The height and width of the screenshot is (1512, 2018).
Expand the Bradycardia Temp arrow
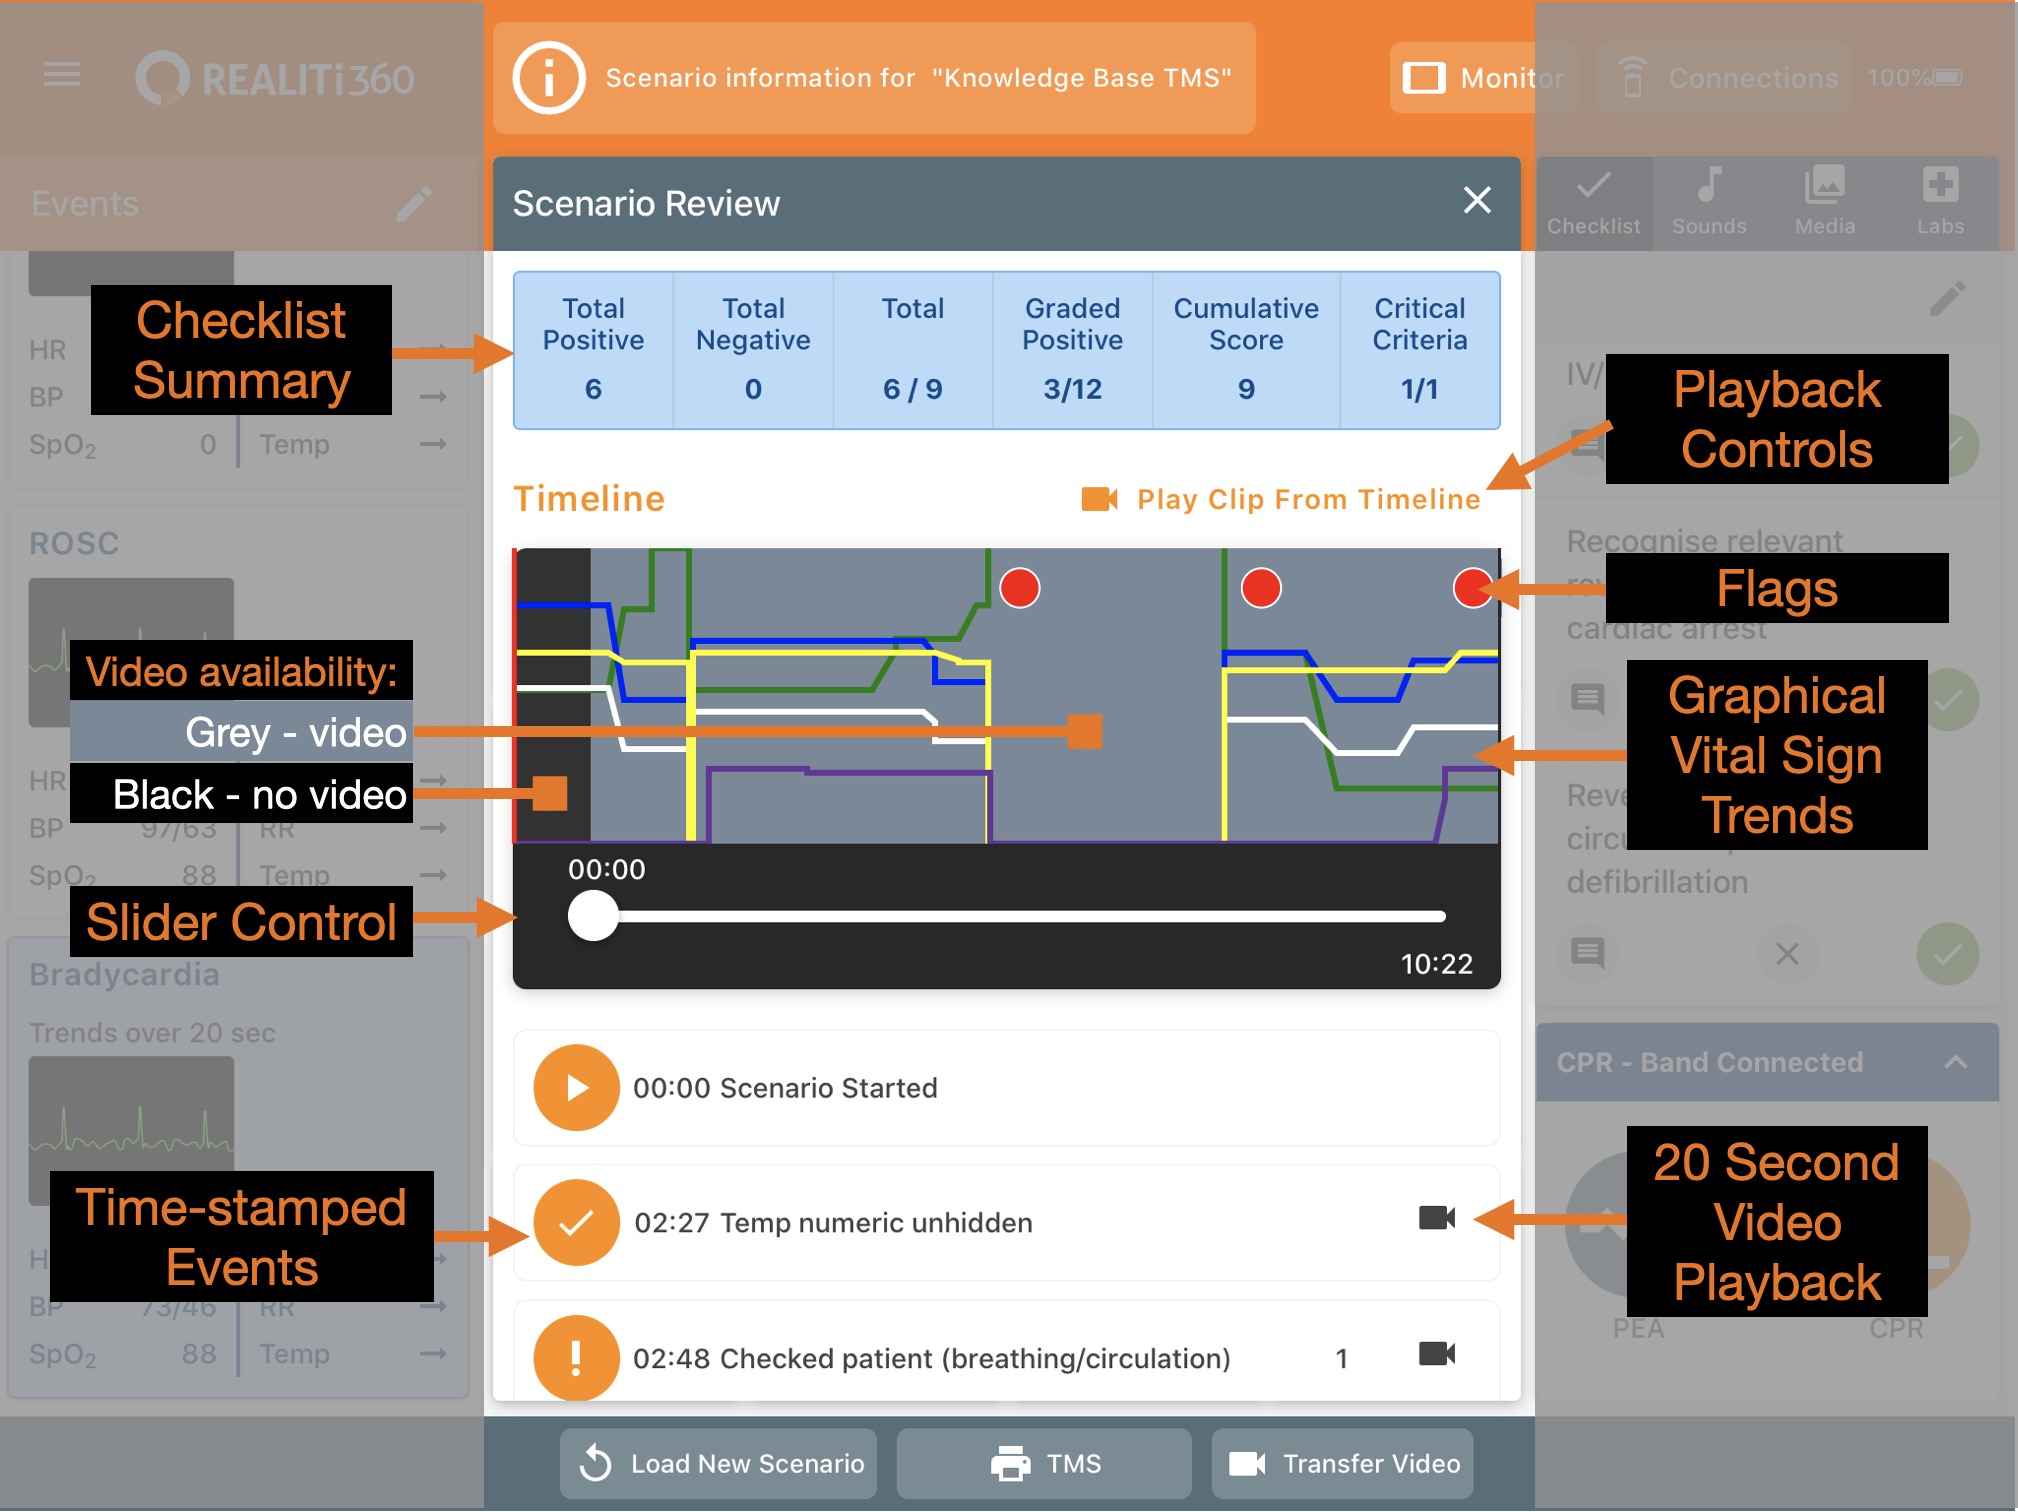tap(433, 1354)
